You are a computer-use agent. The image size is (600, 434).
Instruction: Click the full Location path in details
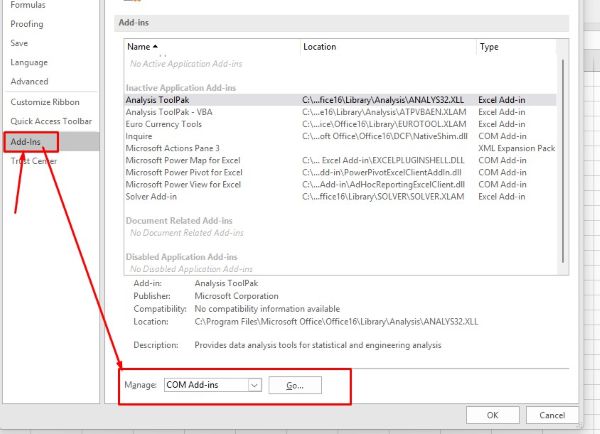[336, 322]
